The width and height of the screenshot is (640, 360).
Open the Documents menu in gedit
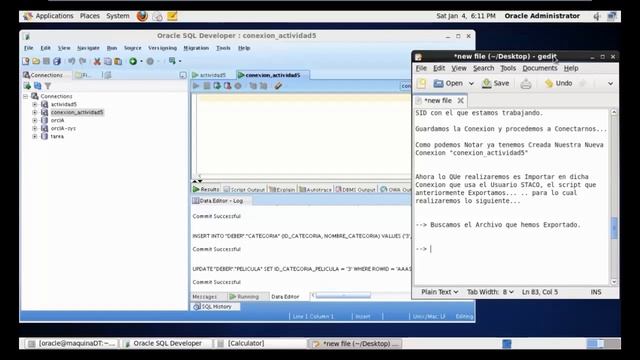540,68
